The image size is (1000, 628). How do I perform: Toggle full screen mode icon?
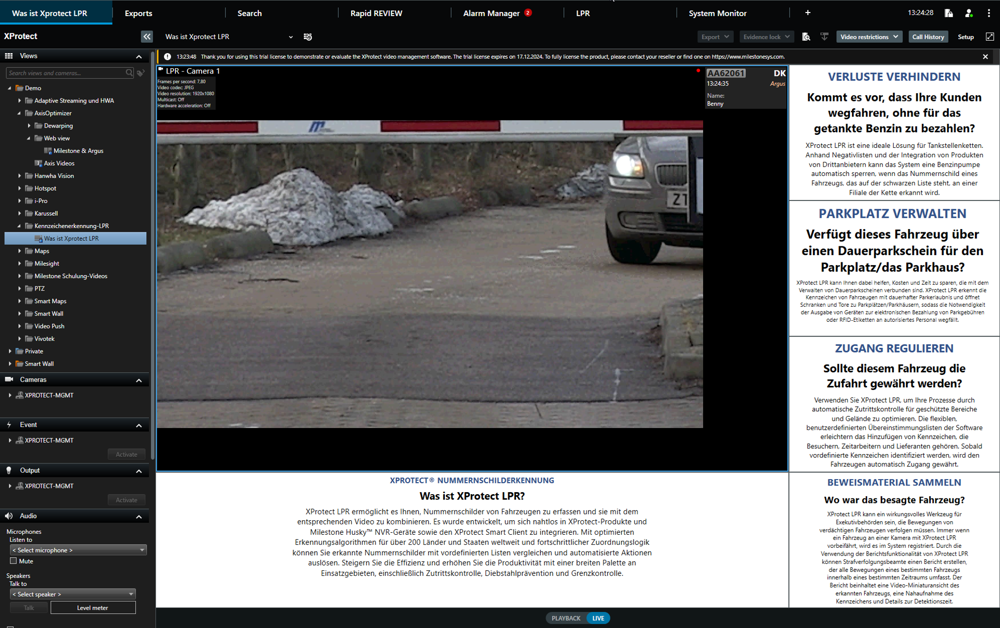tap(990, 37)
